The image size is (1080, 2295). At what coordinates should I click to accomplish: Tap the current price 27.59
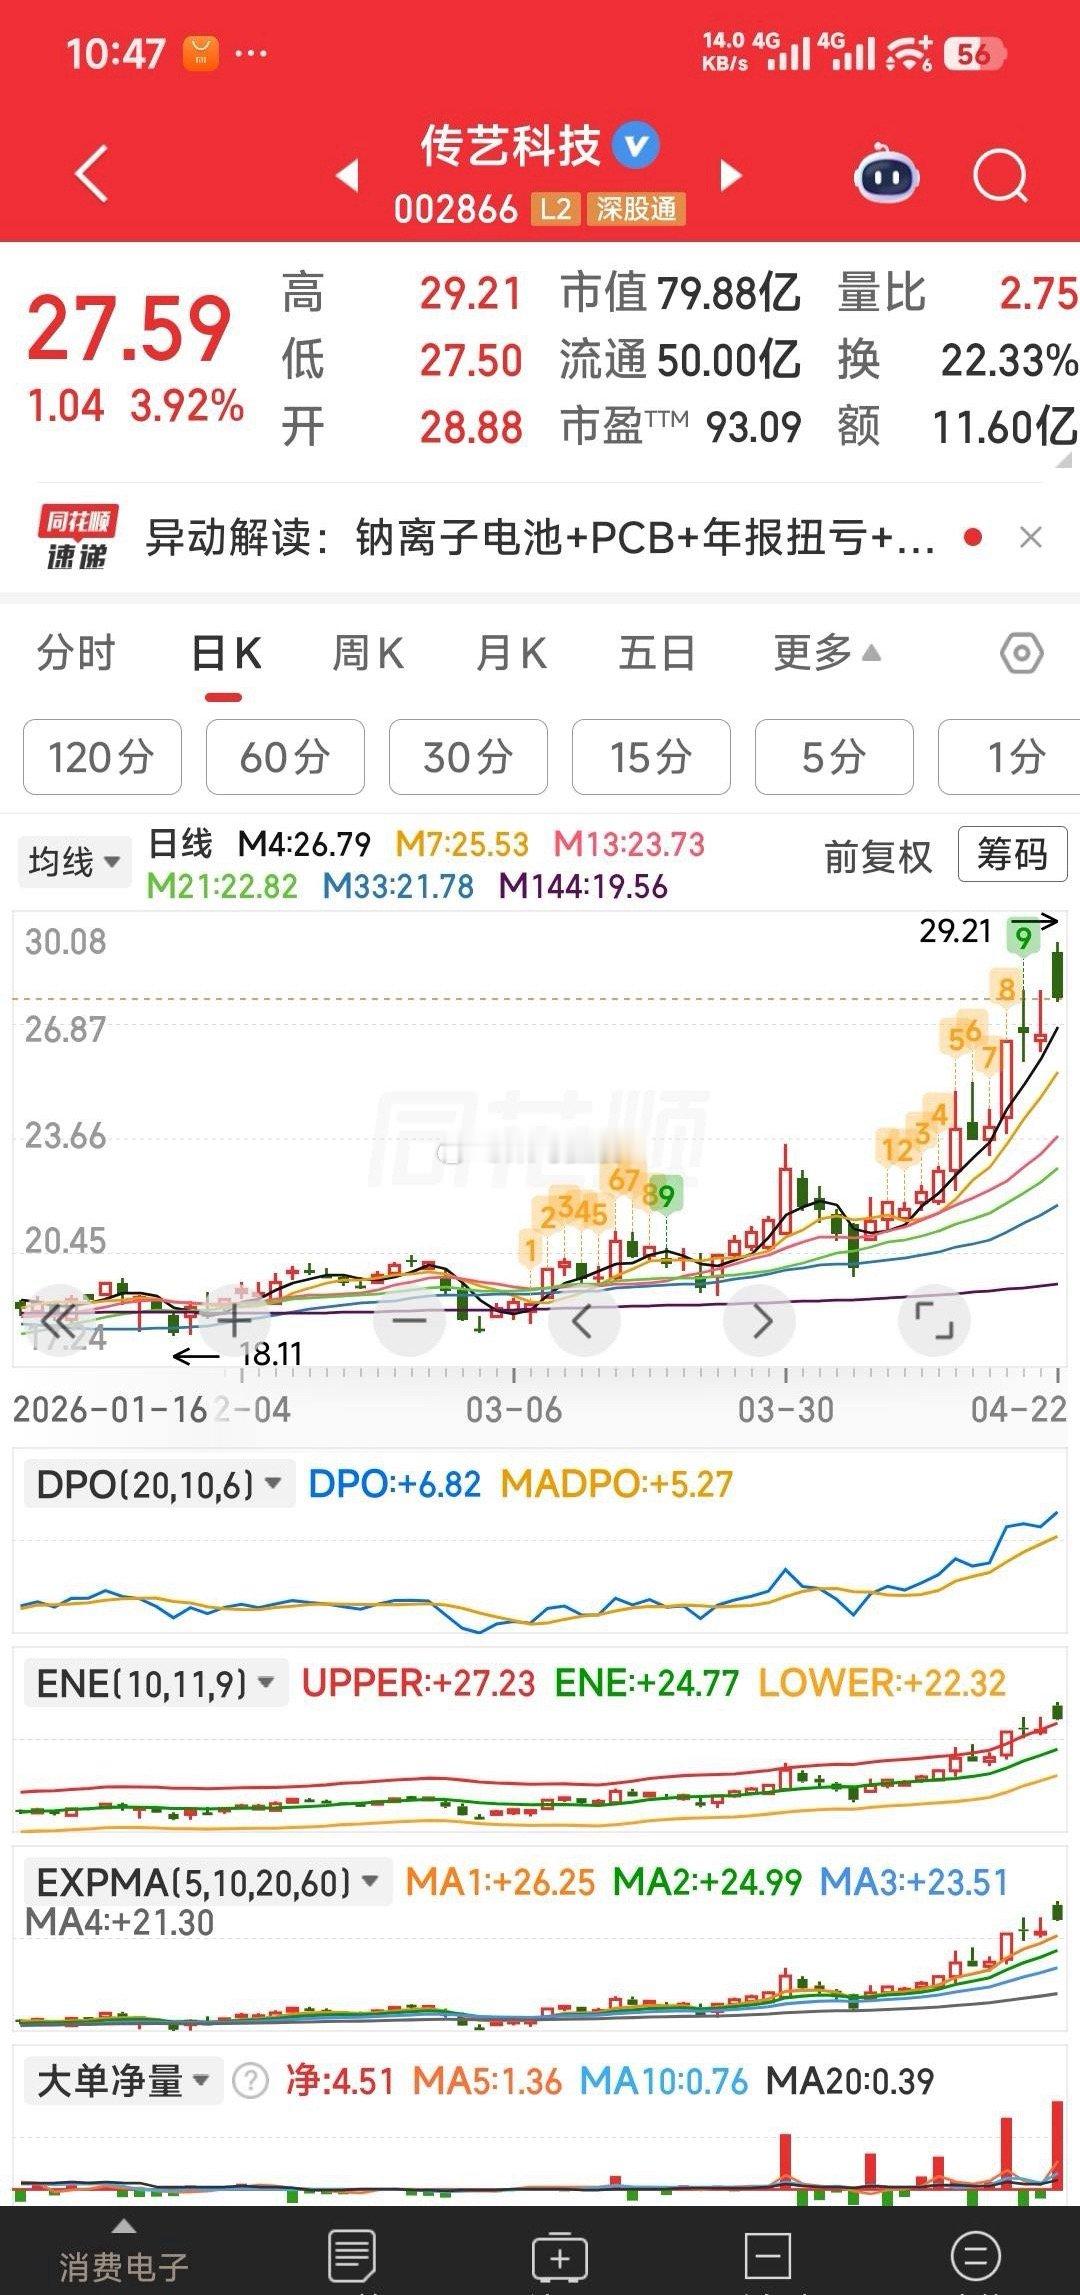pyautogui.click(x=129, y=329)
